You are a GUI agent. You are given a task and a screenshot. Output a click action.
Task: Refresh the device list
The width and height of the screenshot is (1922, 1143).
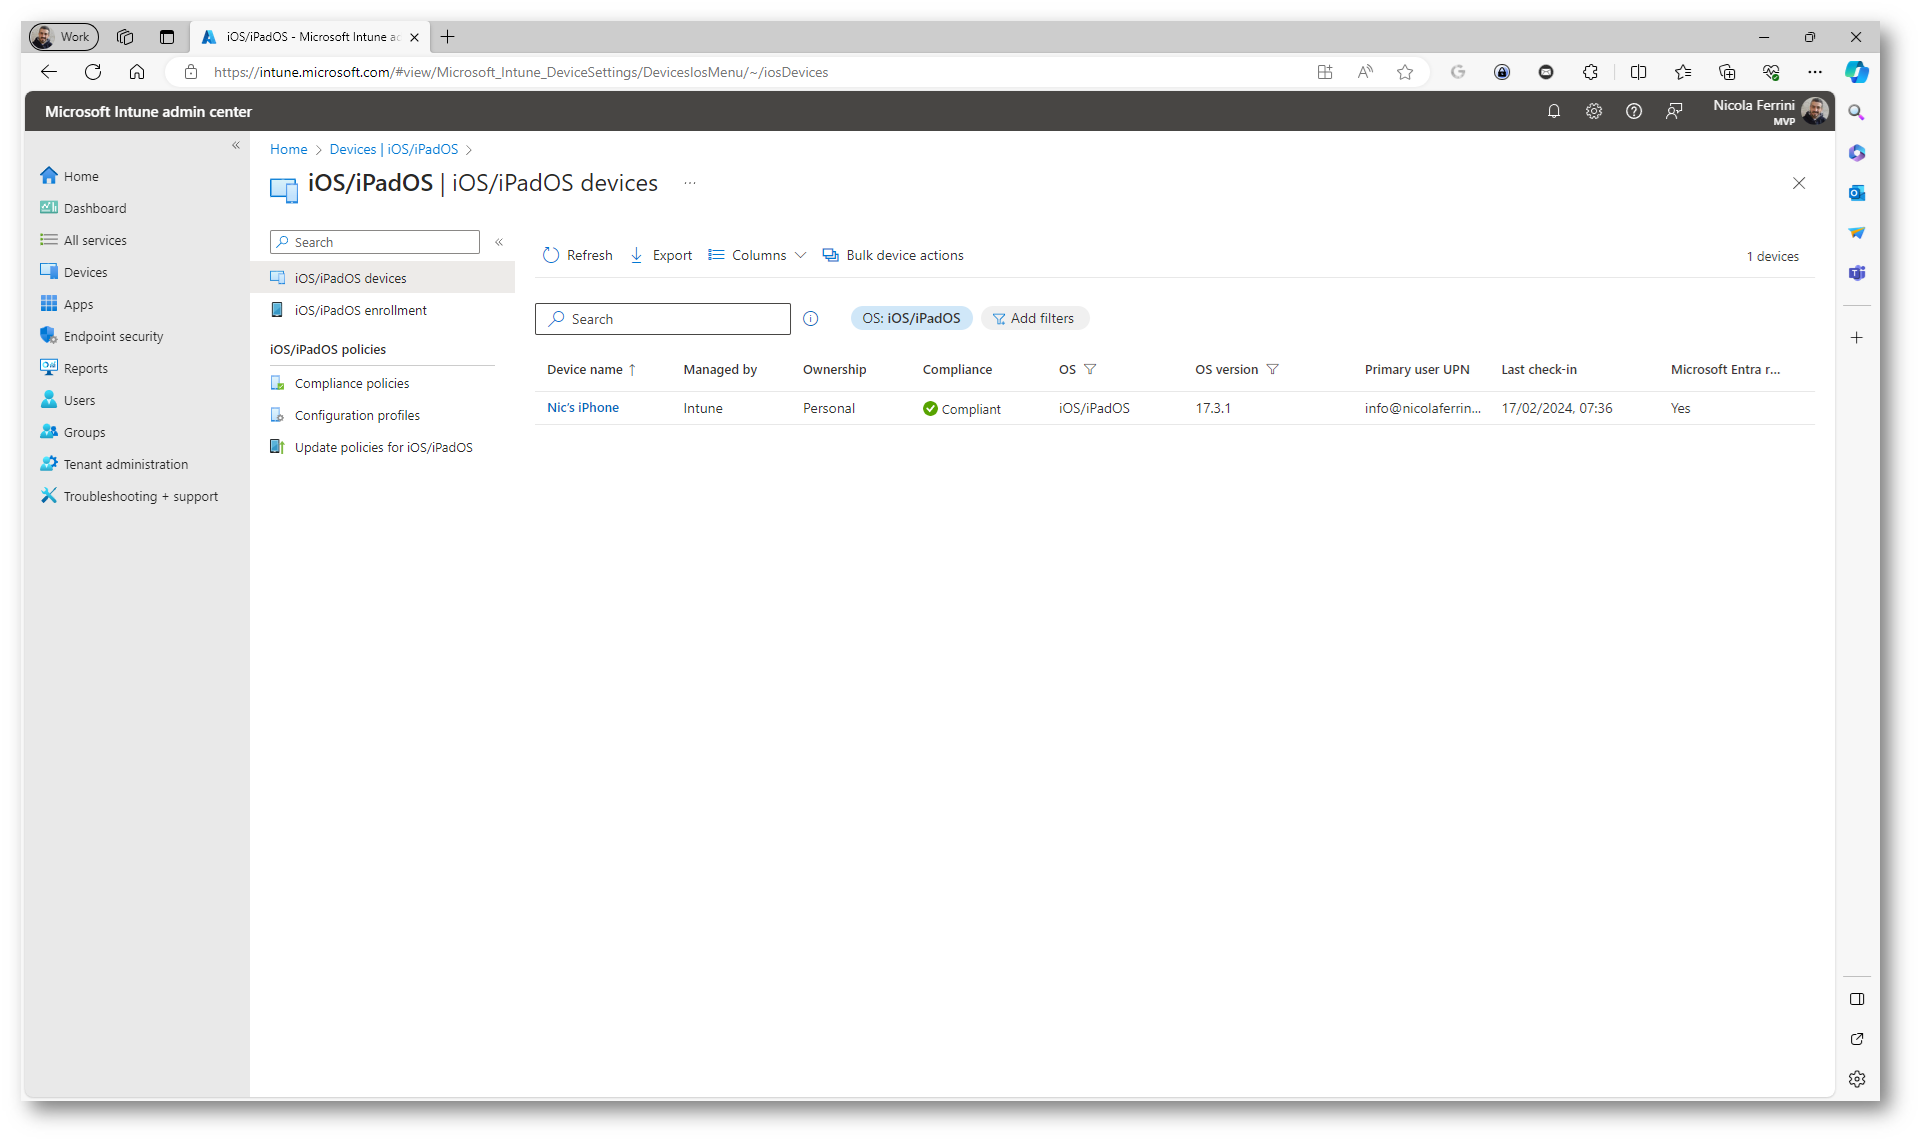click(x=578, y=255)
